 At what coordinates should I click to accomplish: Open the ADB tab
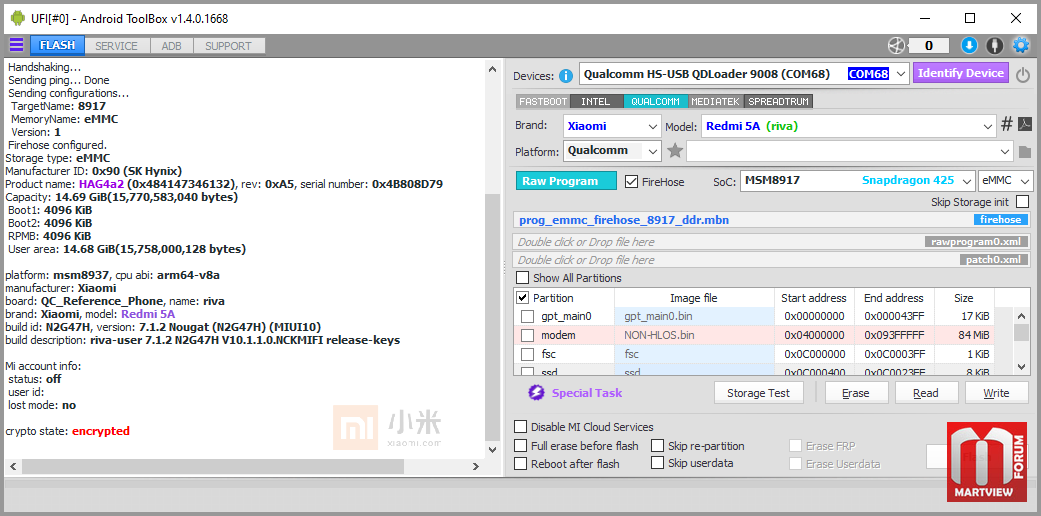(x=171, y=46)
